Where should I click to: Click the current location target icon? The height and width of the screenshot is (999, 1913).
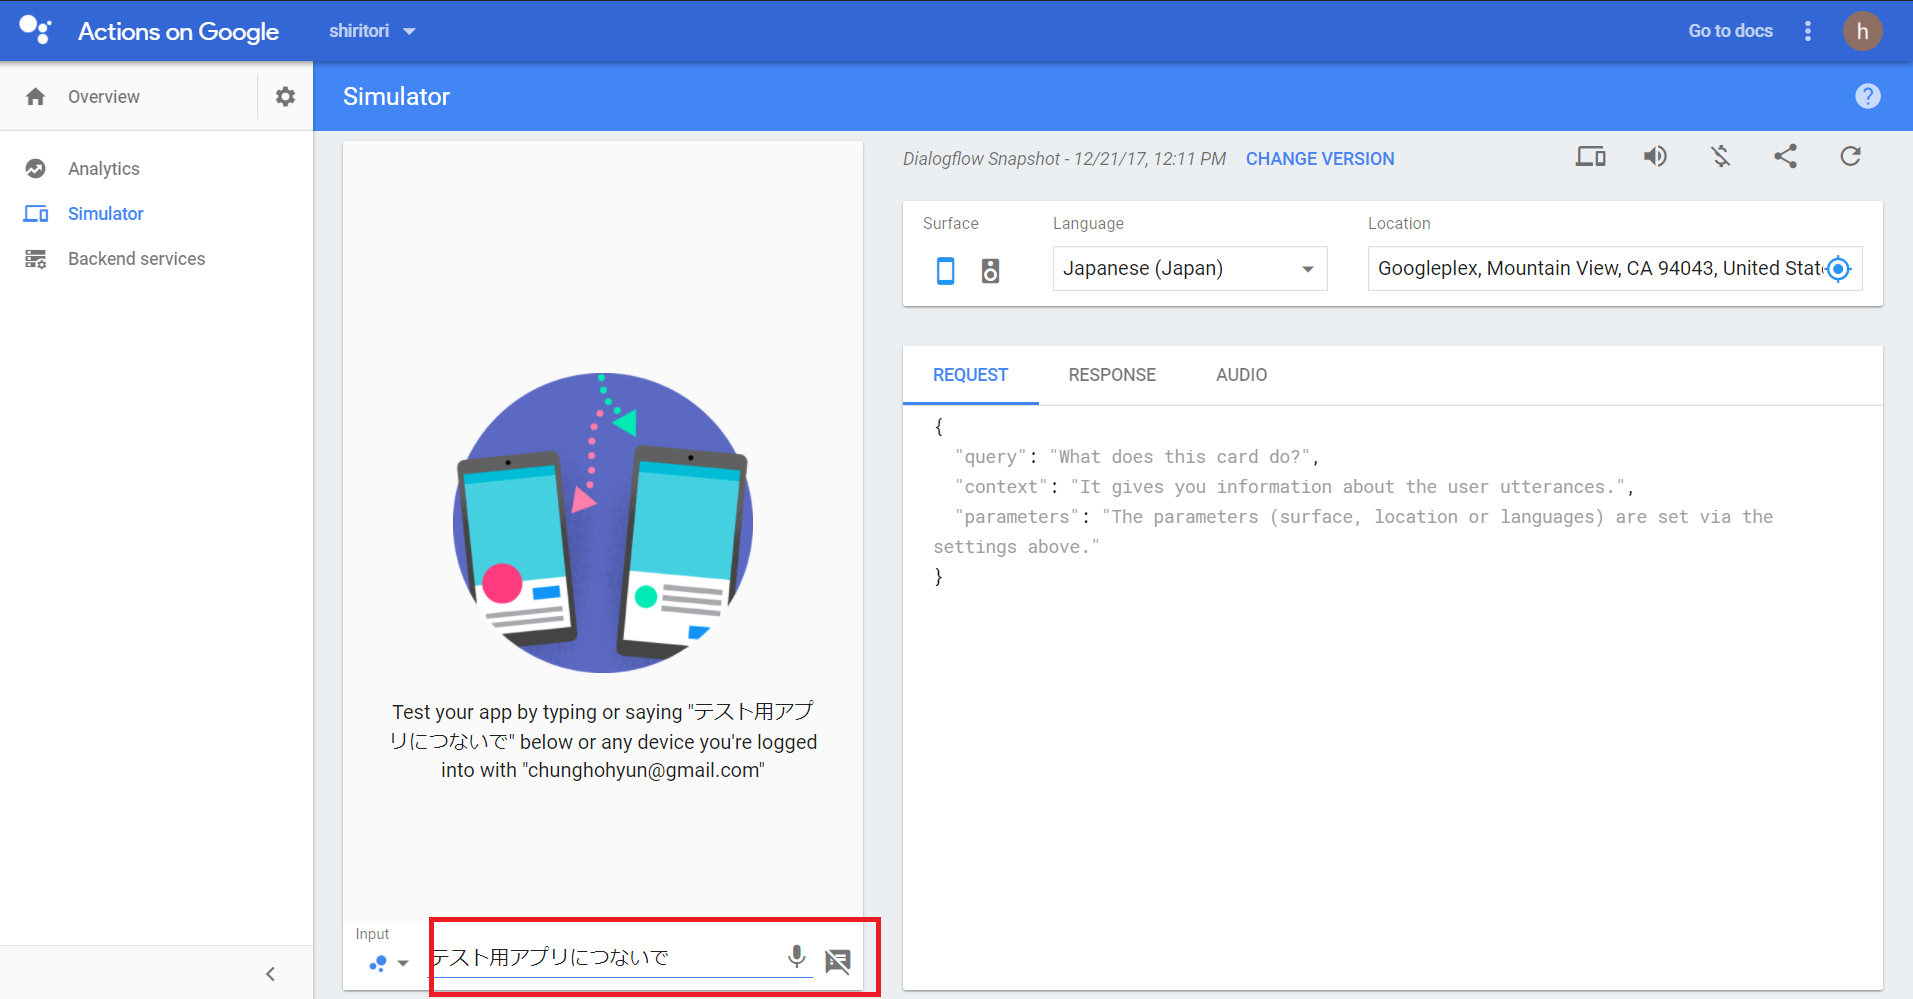point(1838,269)
